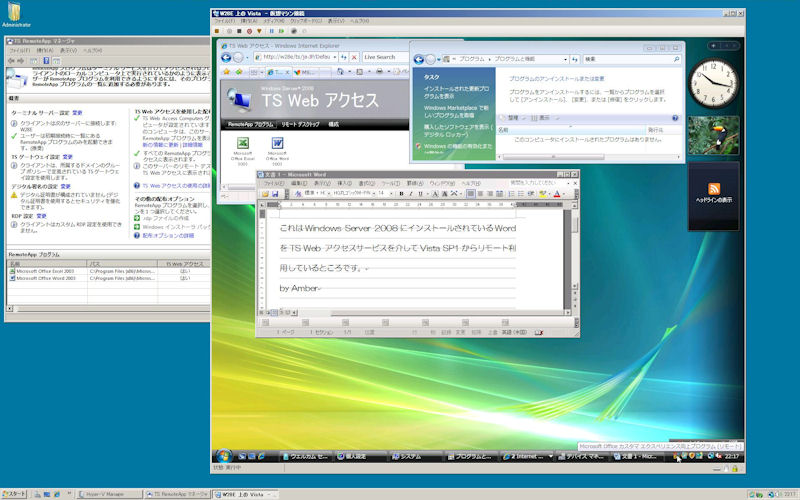Screen dimensions: 800x500
Task: Open the font name dropdown in Word
Action: tap(373, 193)
